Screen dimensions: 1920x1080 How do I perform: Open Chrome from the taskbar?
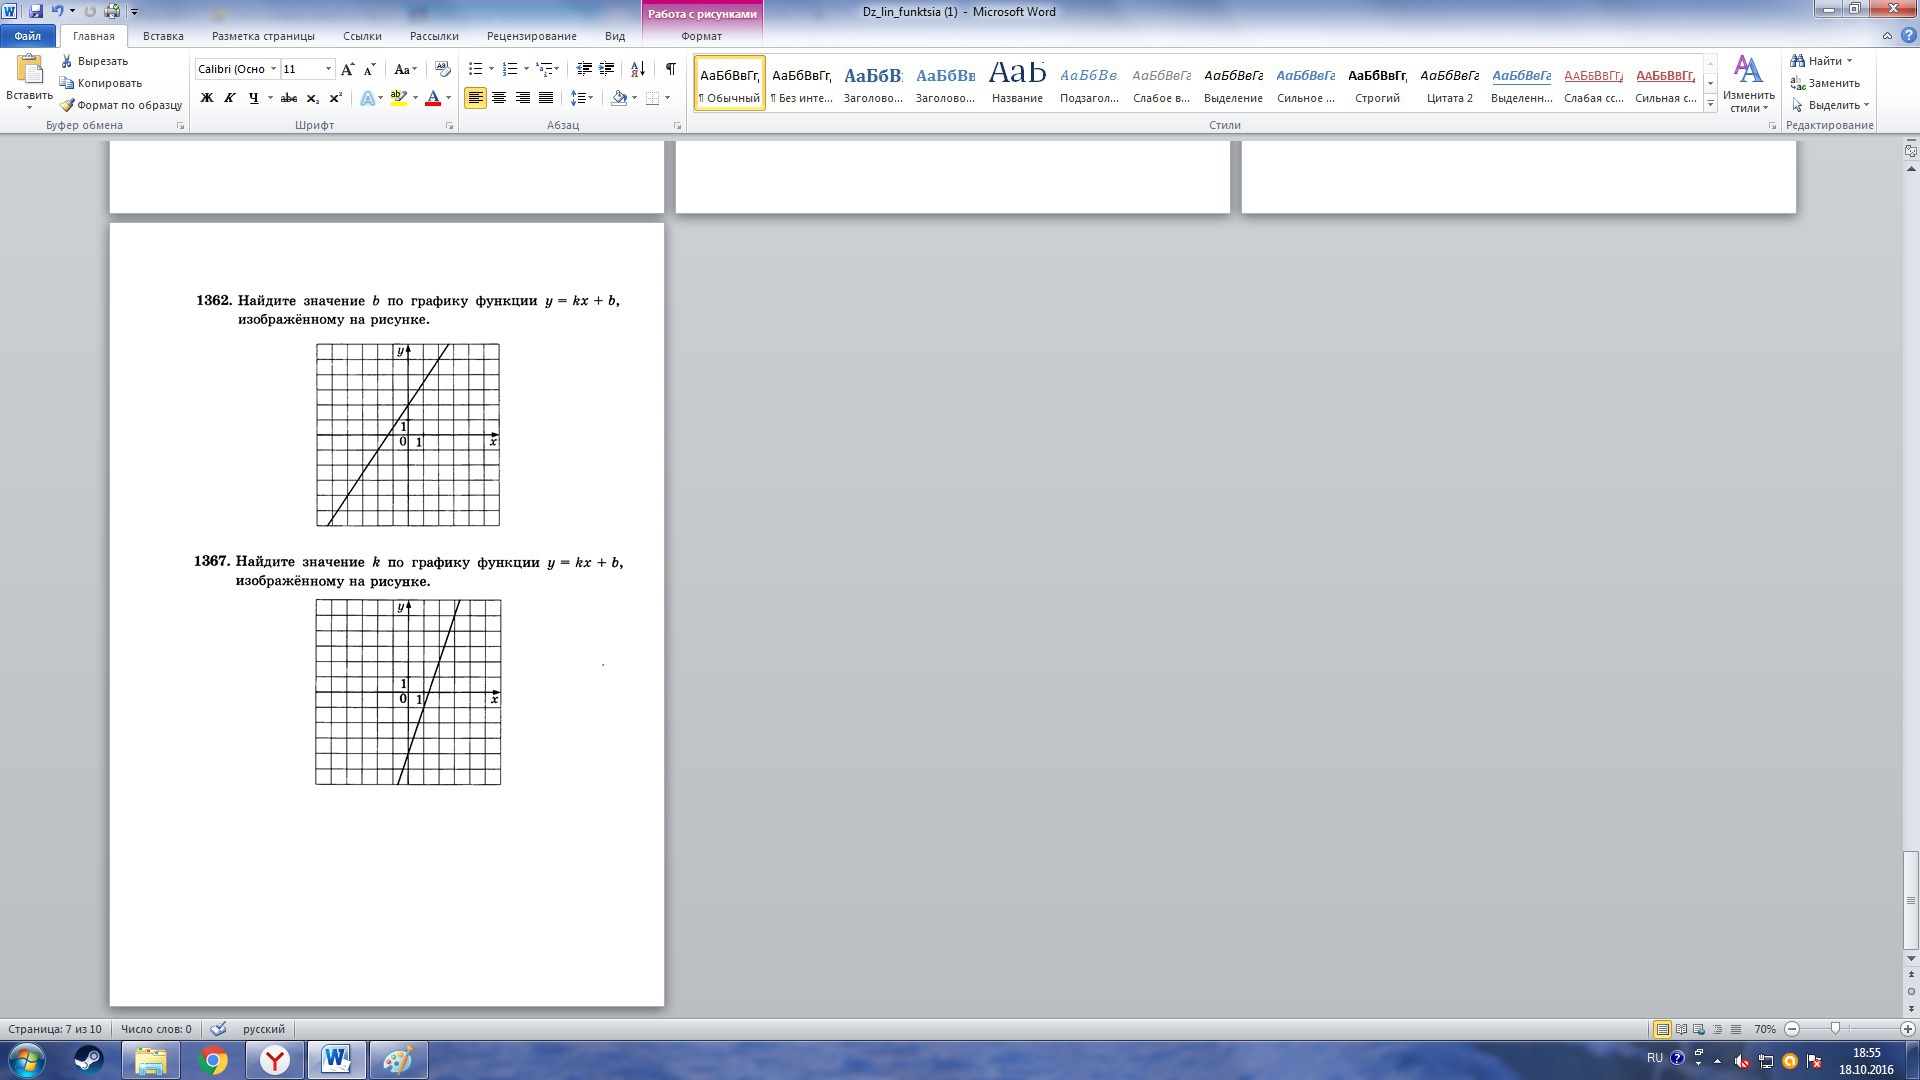pyautogui.click(x=213, y=1060)
